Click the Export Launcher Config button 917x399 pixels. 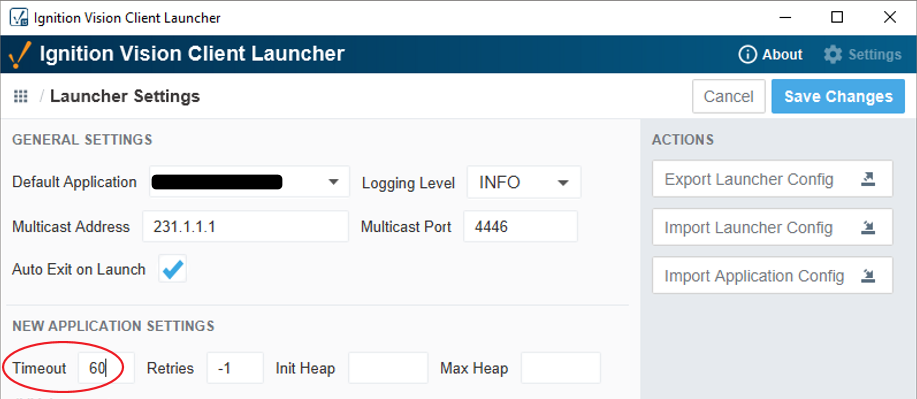(773, 179)
